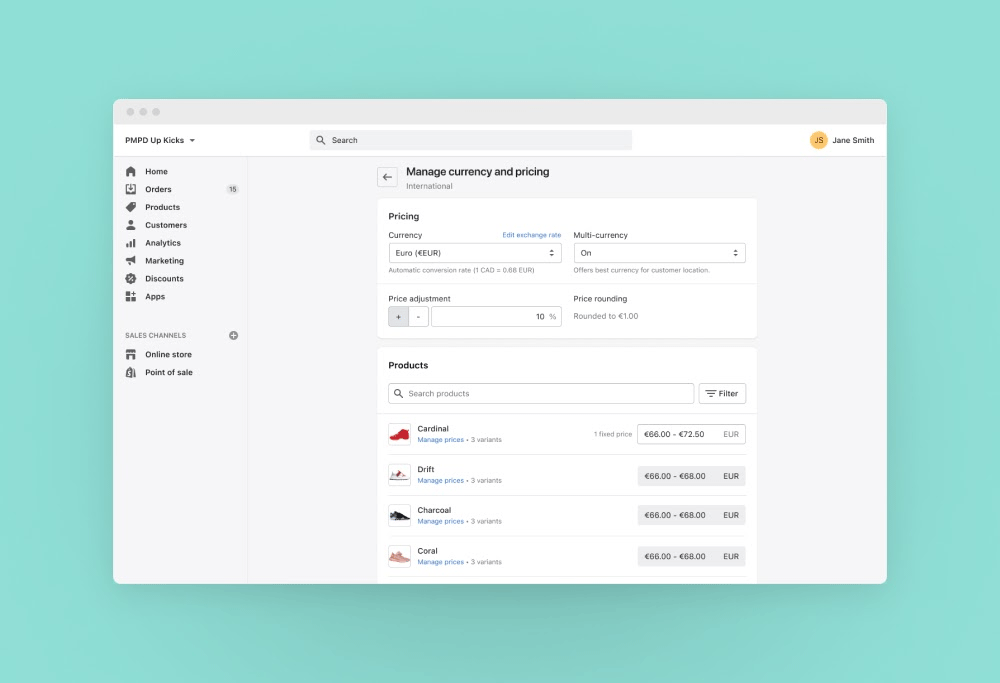Click the Edit exchange rate link

tap(531, 235)
